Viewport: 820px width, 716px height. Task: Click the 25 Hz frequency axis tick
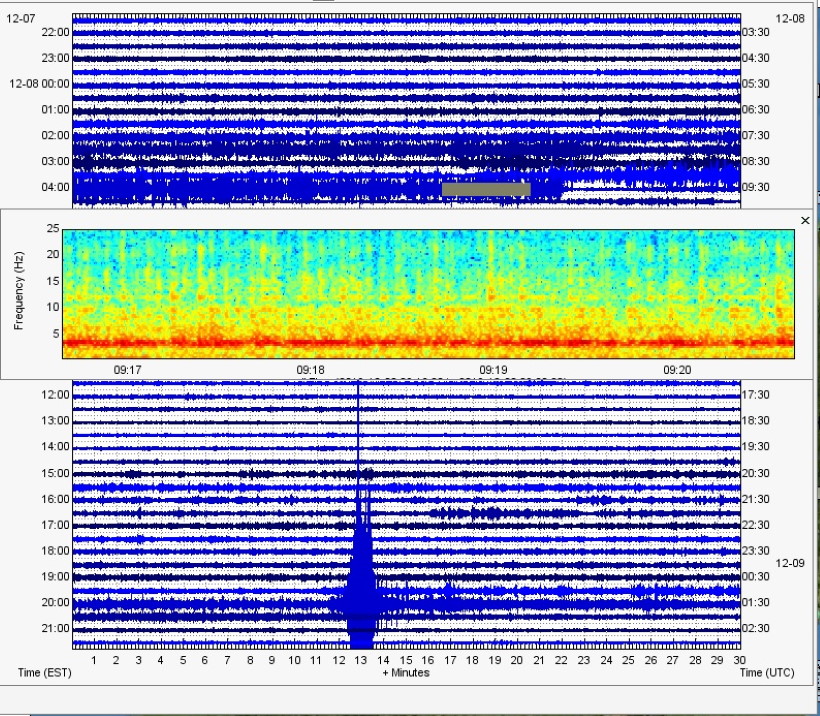[x=52, y=229]
